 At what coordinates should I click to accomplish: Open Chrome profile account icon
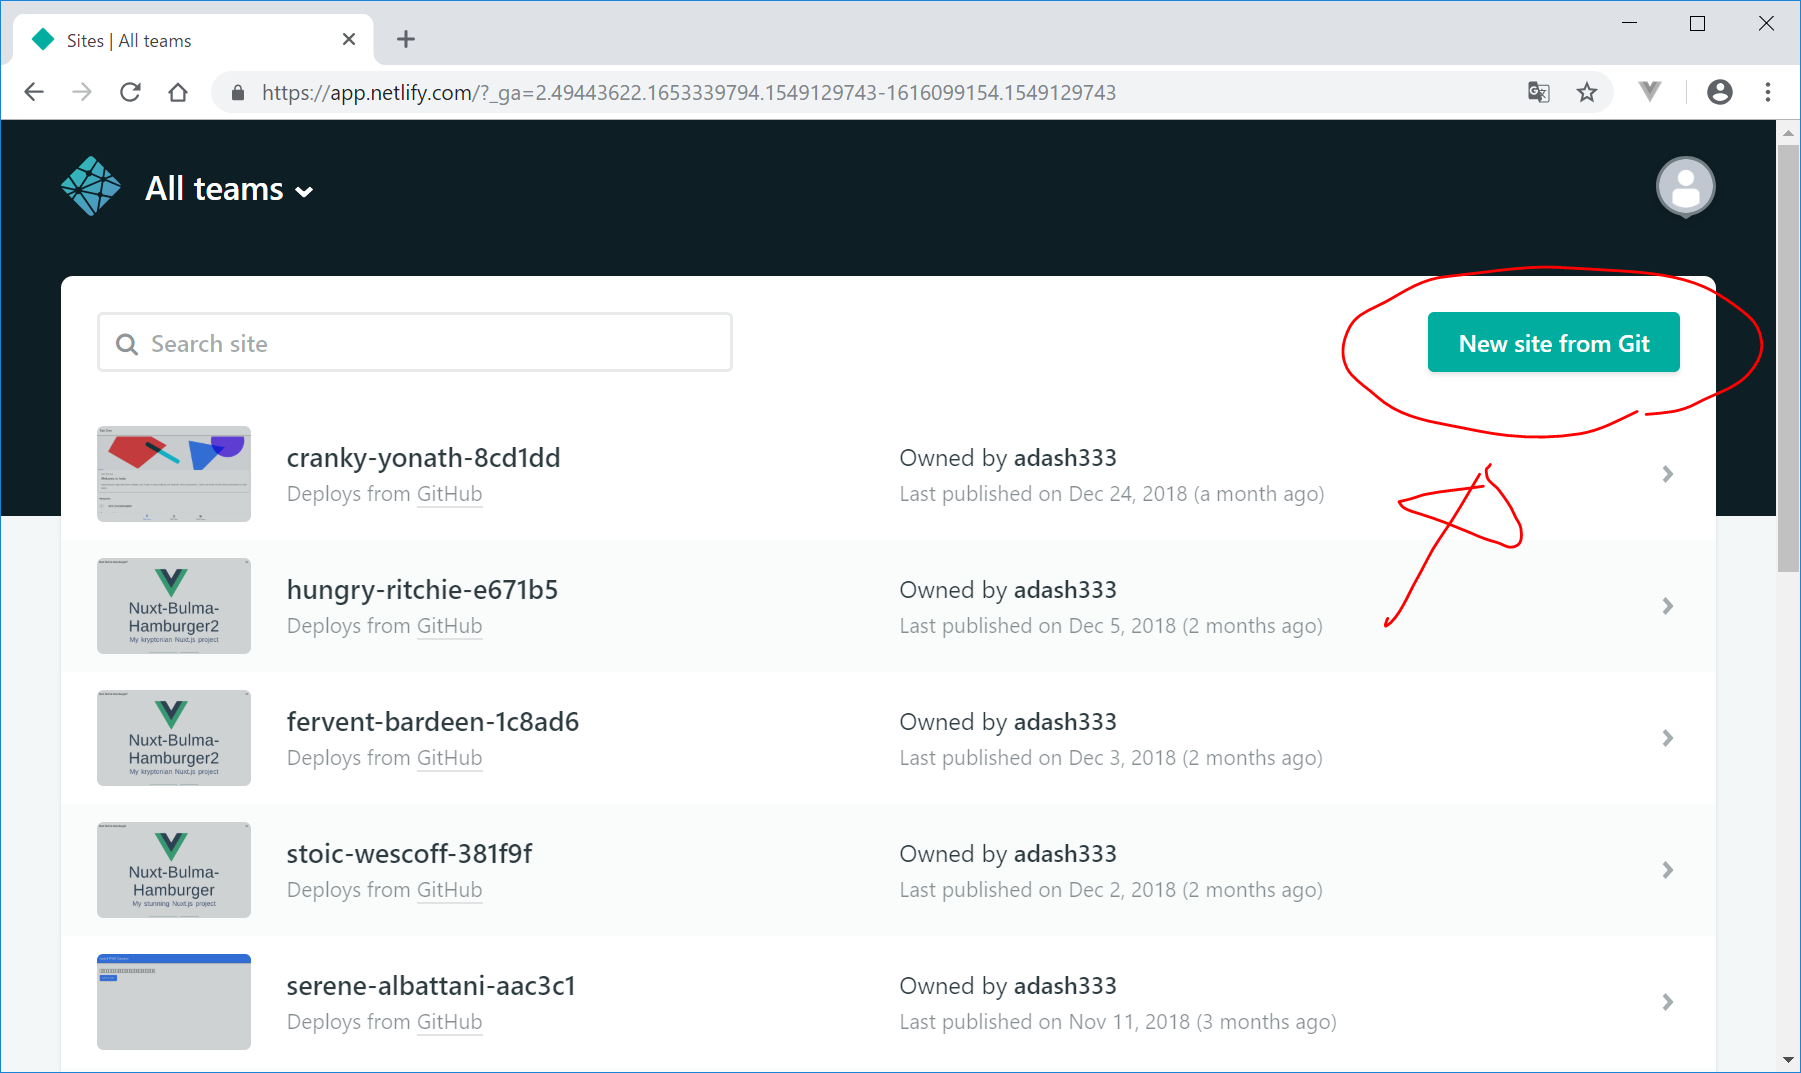click(x=1719, y=93)
